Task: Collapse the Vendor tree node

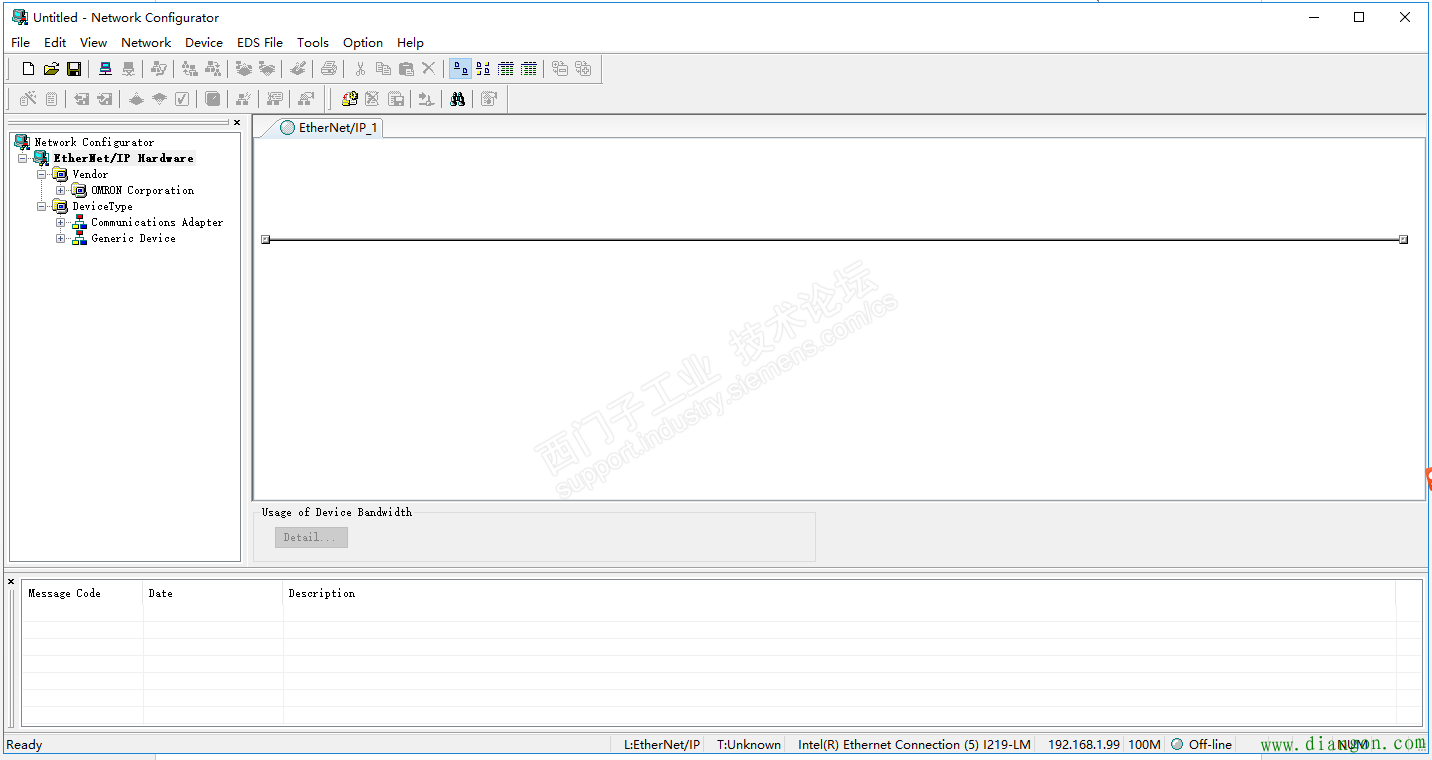Action: pos(42,175)
